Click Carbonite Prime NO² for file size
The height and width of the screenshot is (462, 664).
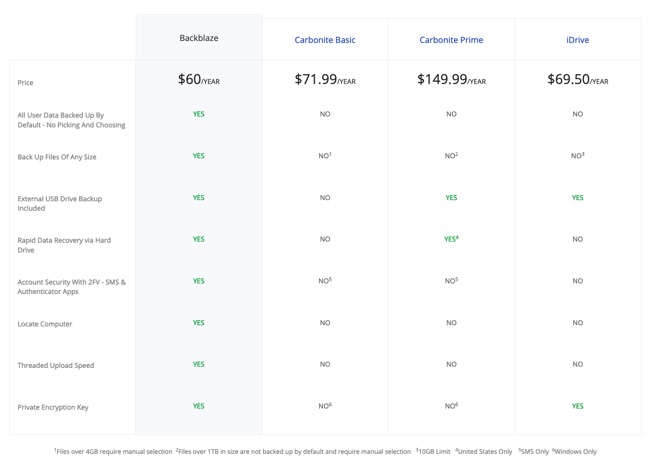451,155
